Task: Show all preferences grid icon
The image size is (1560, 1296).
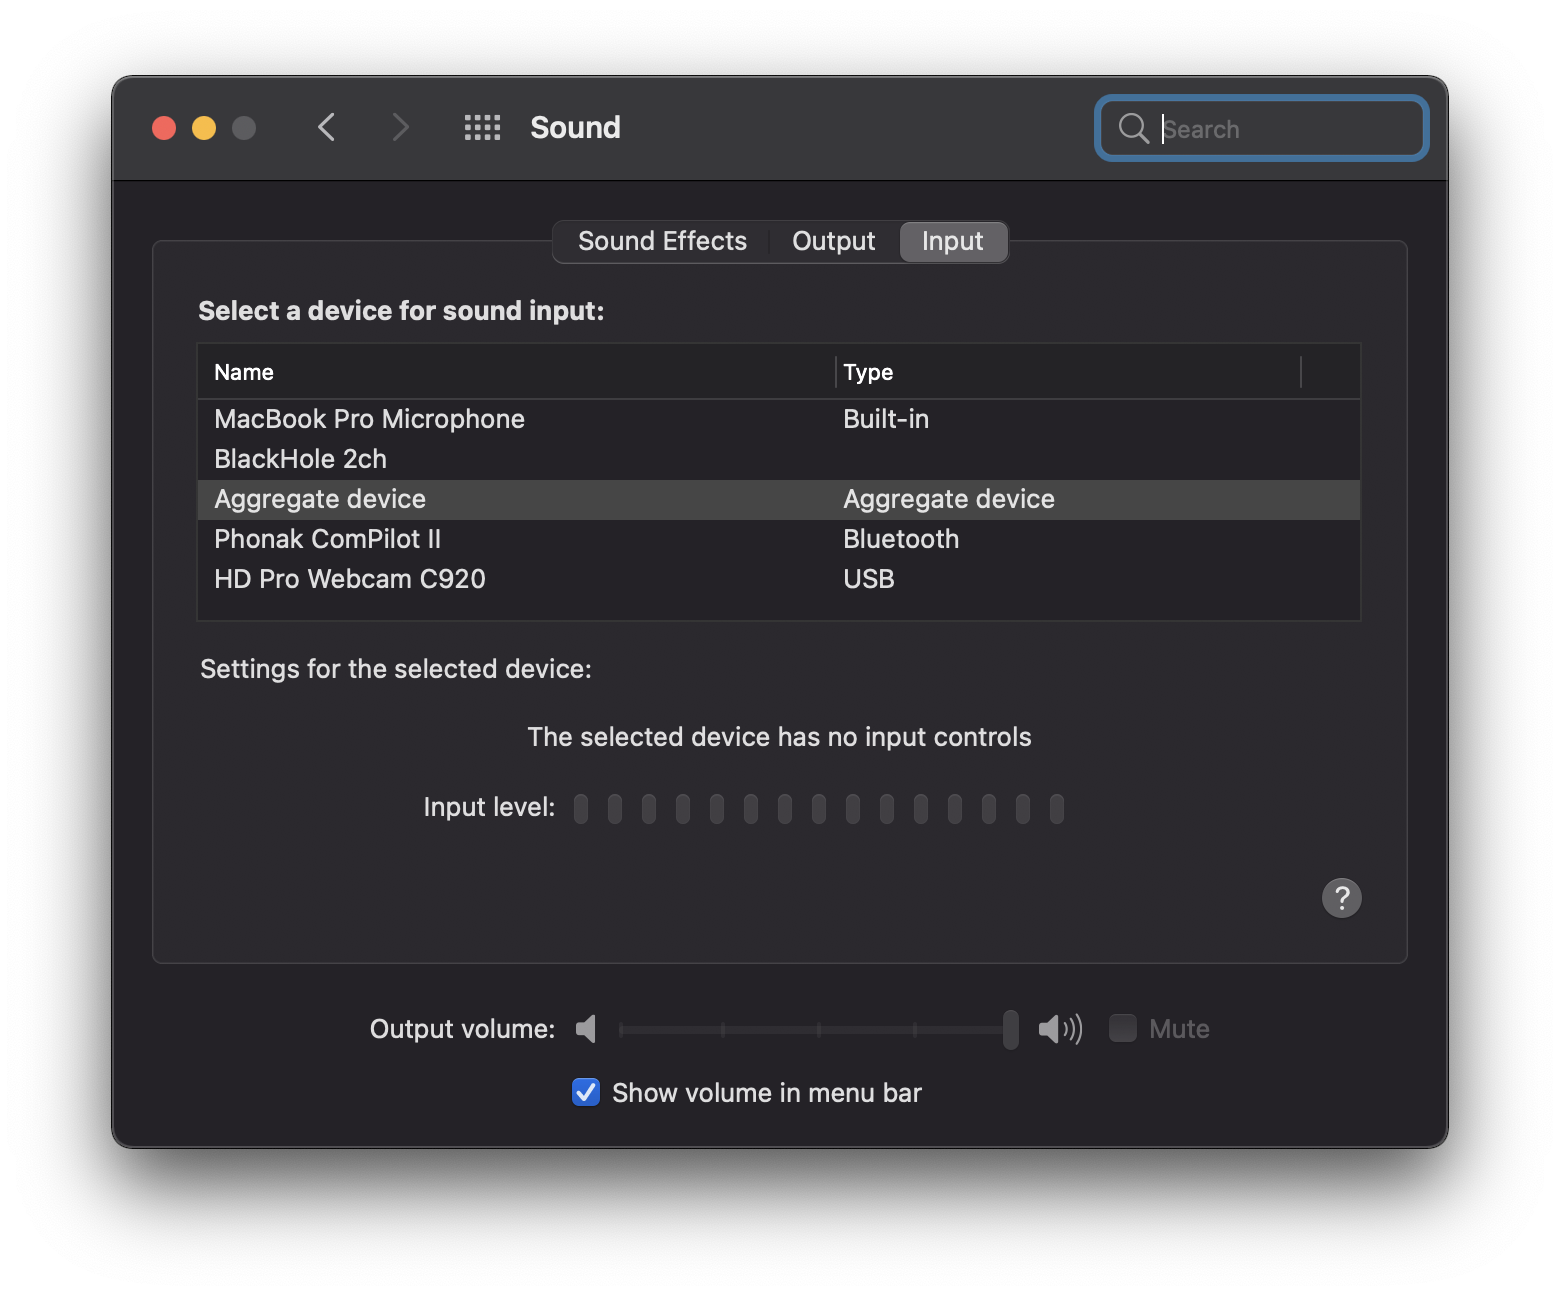Action: point(482,127)
